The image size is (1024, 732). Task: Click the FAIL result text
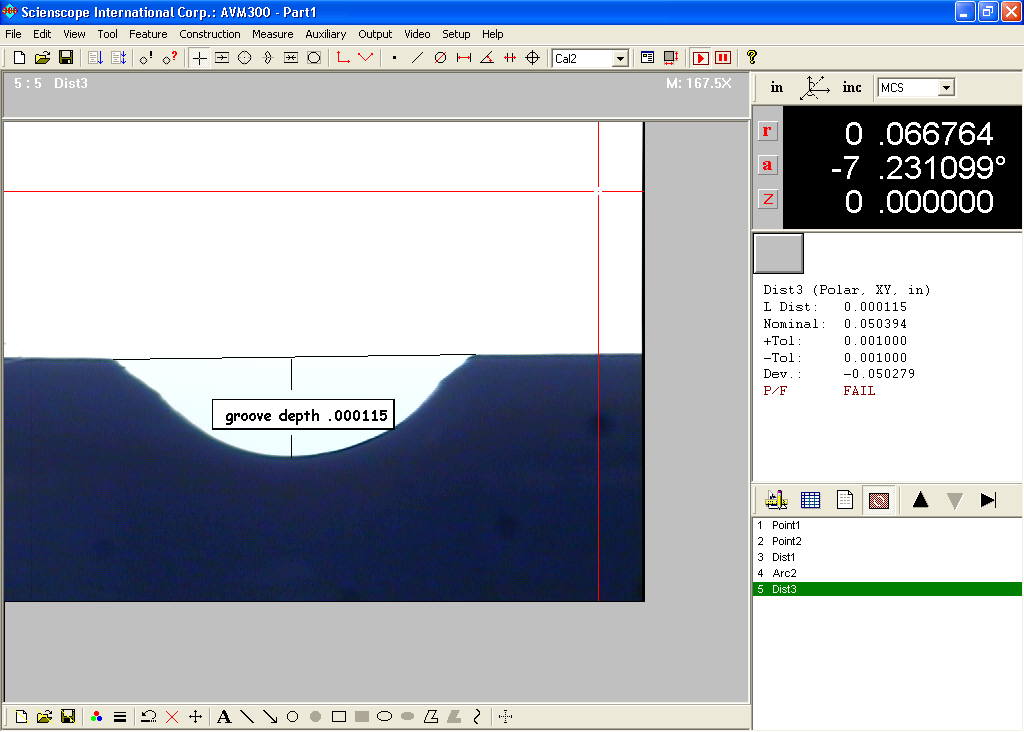tap(859, 390)
